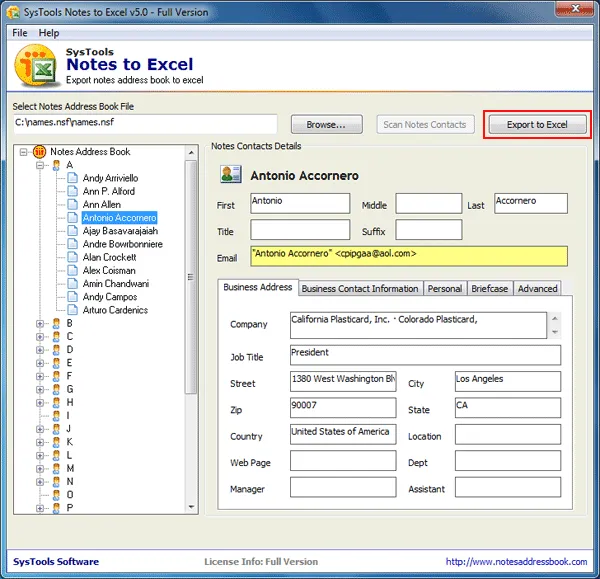Select contact Alan Crockett in the tree

tap(109, 257)
